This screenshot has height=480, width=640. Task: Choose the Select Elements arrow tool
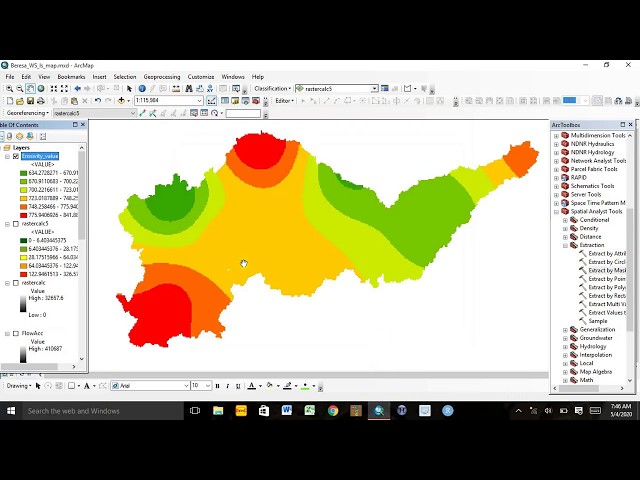(x=129, y=89)
